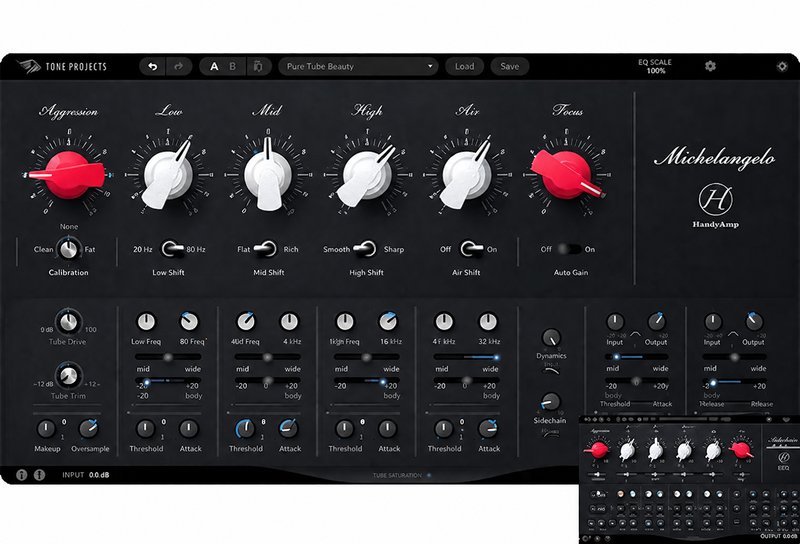Click the Save button
The width and height of the screenshot is (800, 544).
coord(510,66)
